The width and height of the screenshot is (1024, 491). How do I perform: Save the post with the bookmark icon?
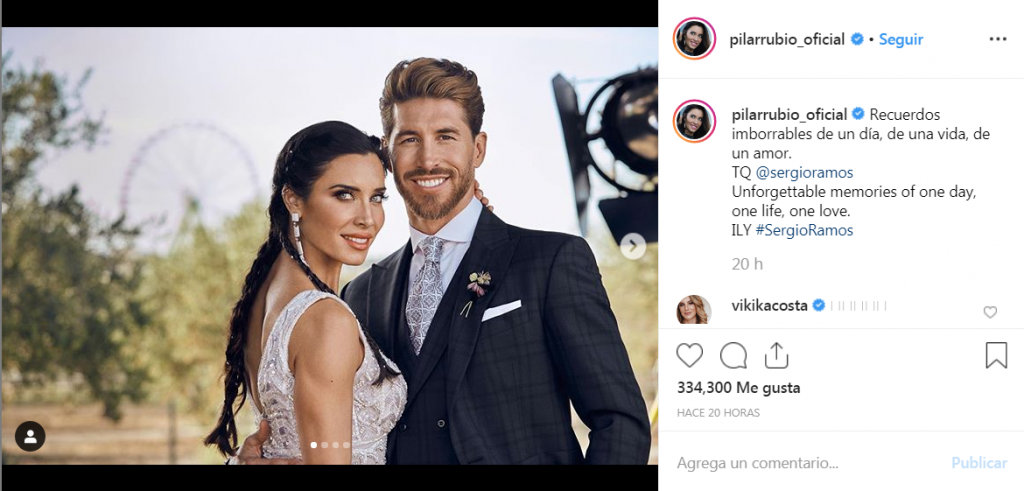pos(996,355)
